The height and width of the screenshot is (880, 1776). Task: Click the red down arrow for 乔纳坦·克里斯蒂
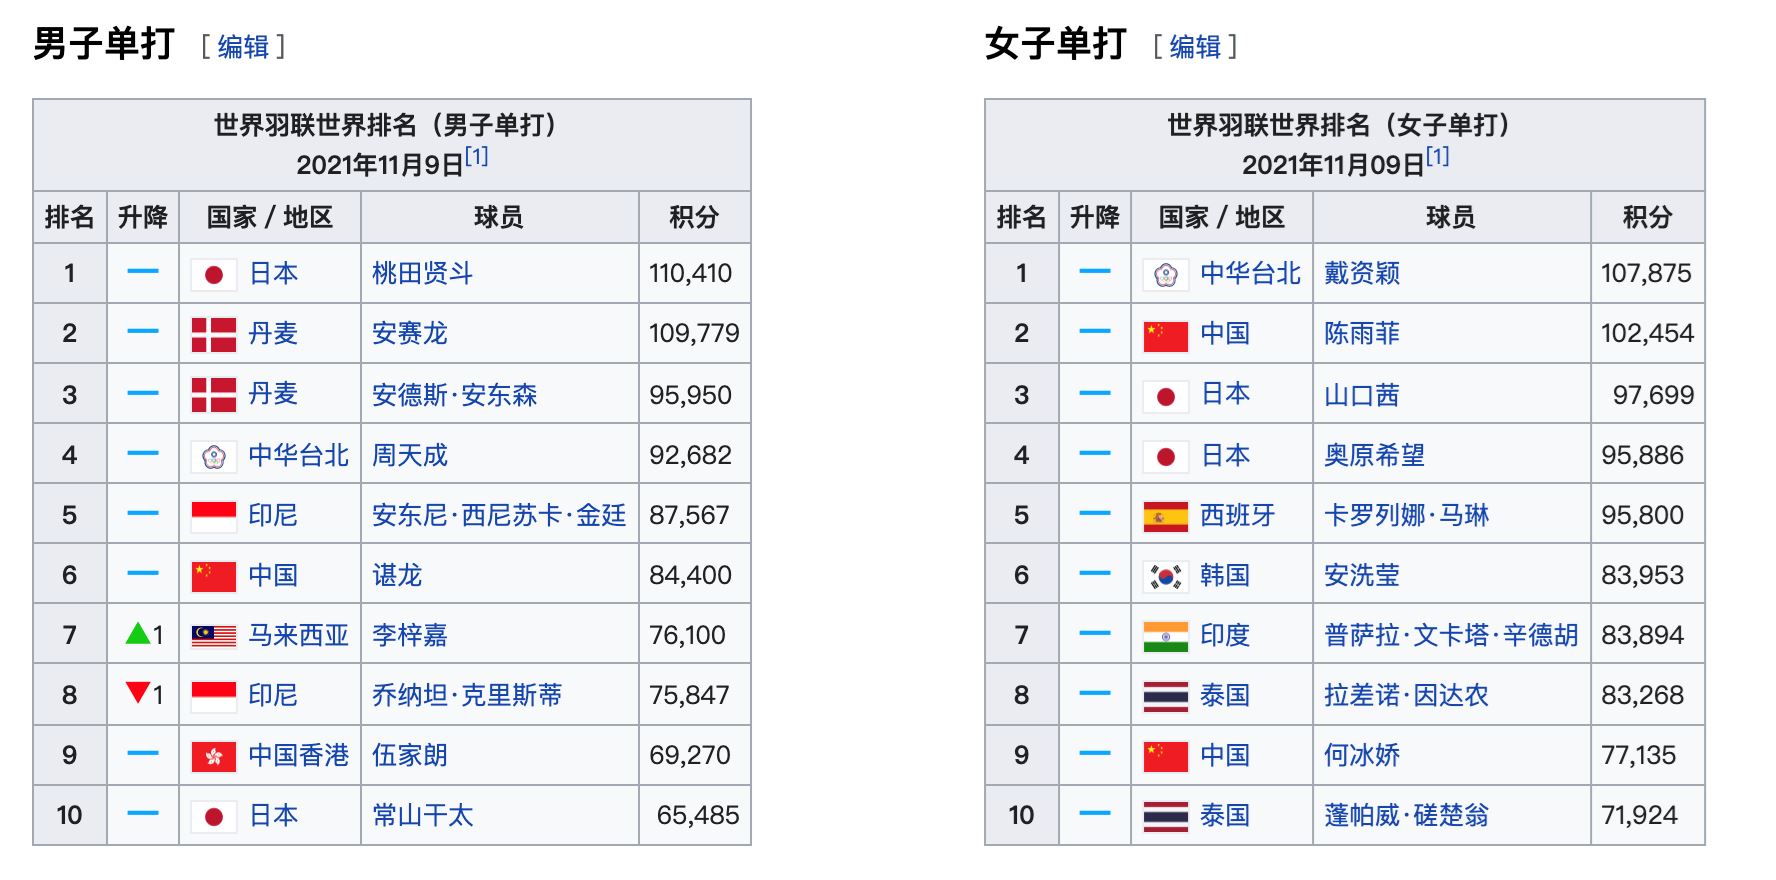[x=138, y=693]
